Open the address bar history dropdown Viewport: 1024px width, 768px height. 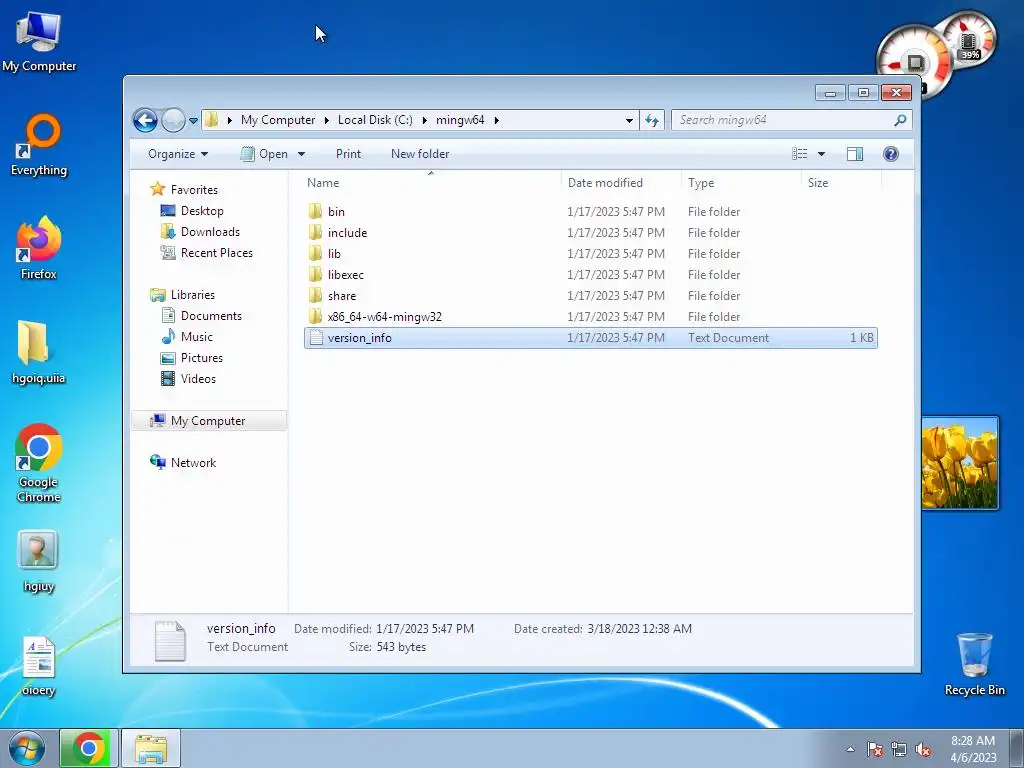tap(629, 120)
